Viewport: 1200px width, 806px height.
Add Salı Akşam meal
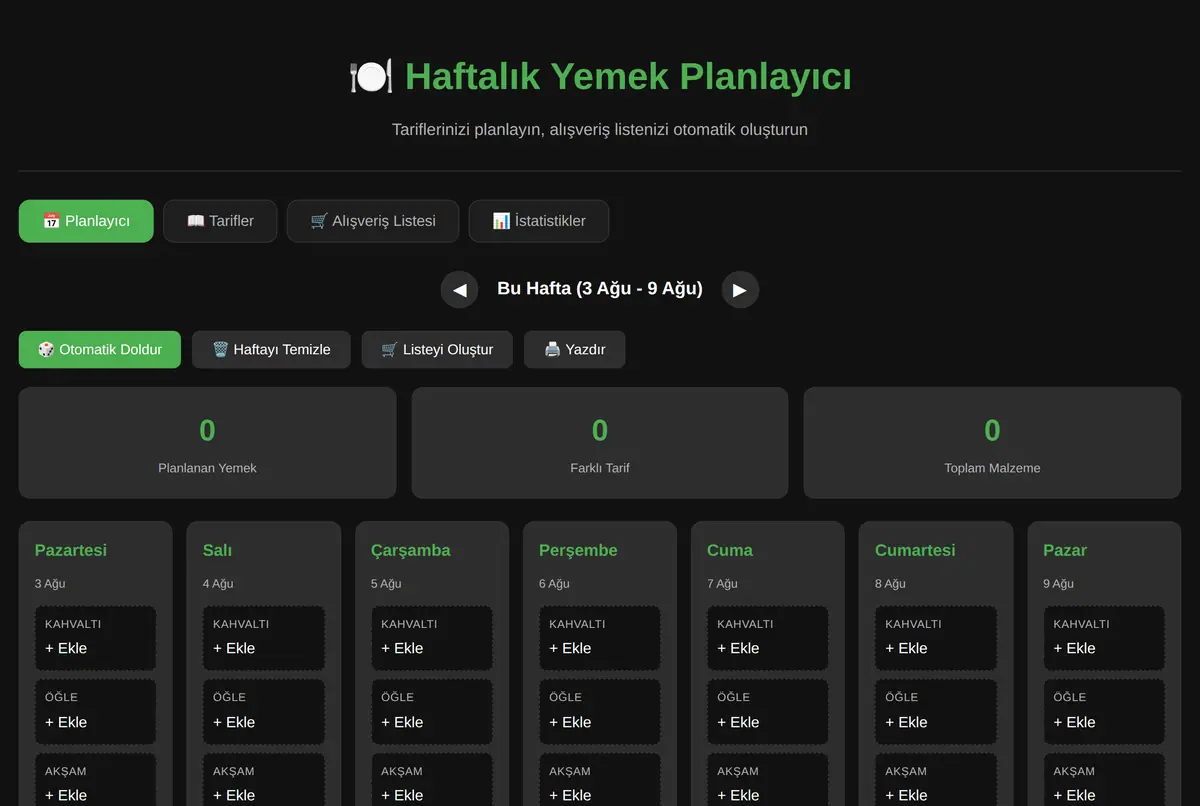coord(263,782)
